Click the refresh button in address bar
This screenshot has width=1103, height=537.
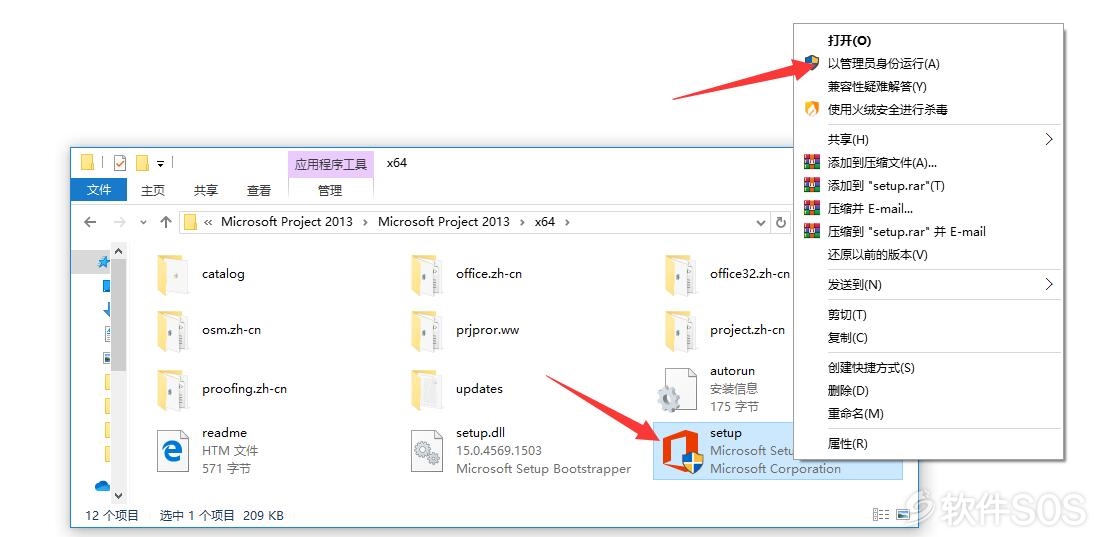point(780,222)
